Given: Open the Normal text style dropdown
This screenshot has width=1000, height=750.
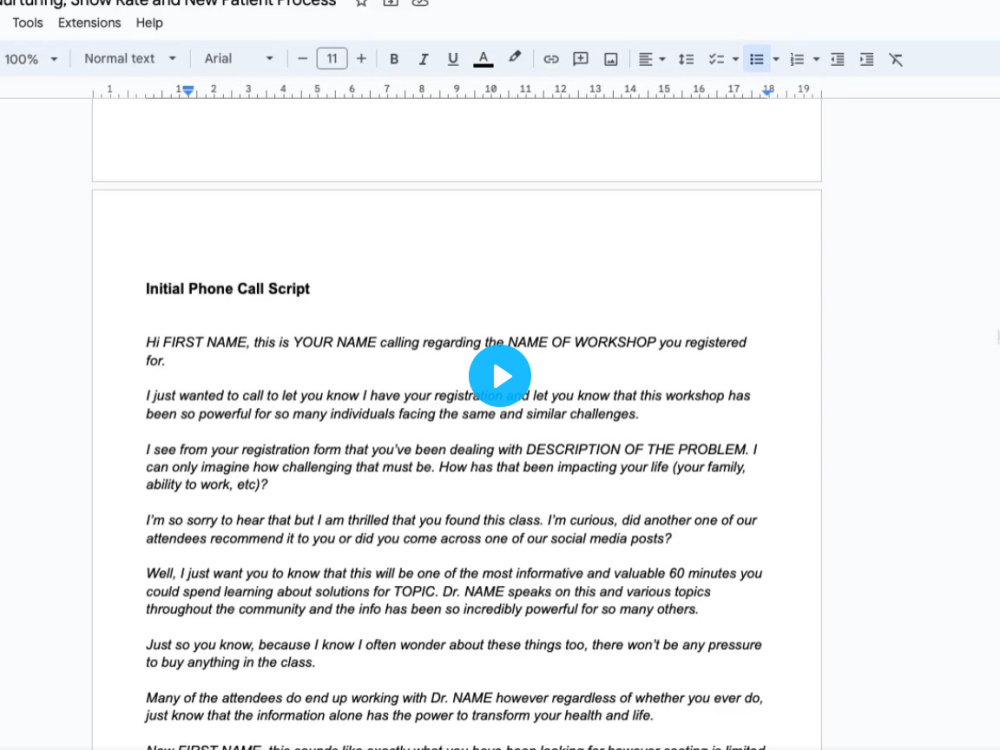Looking at the screenshot, I should point(129,59).
